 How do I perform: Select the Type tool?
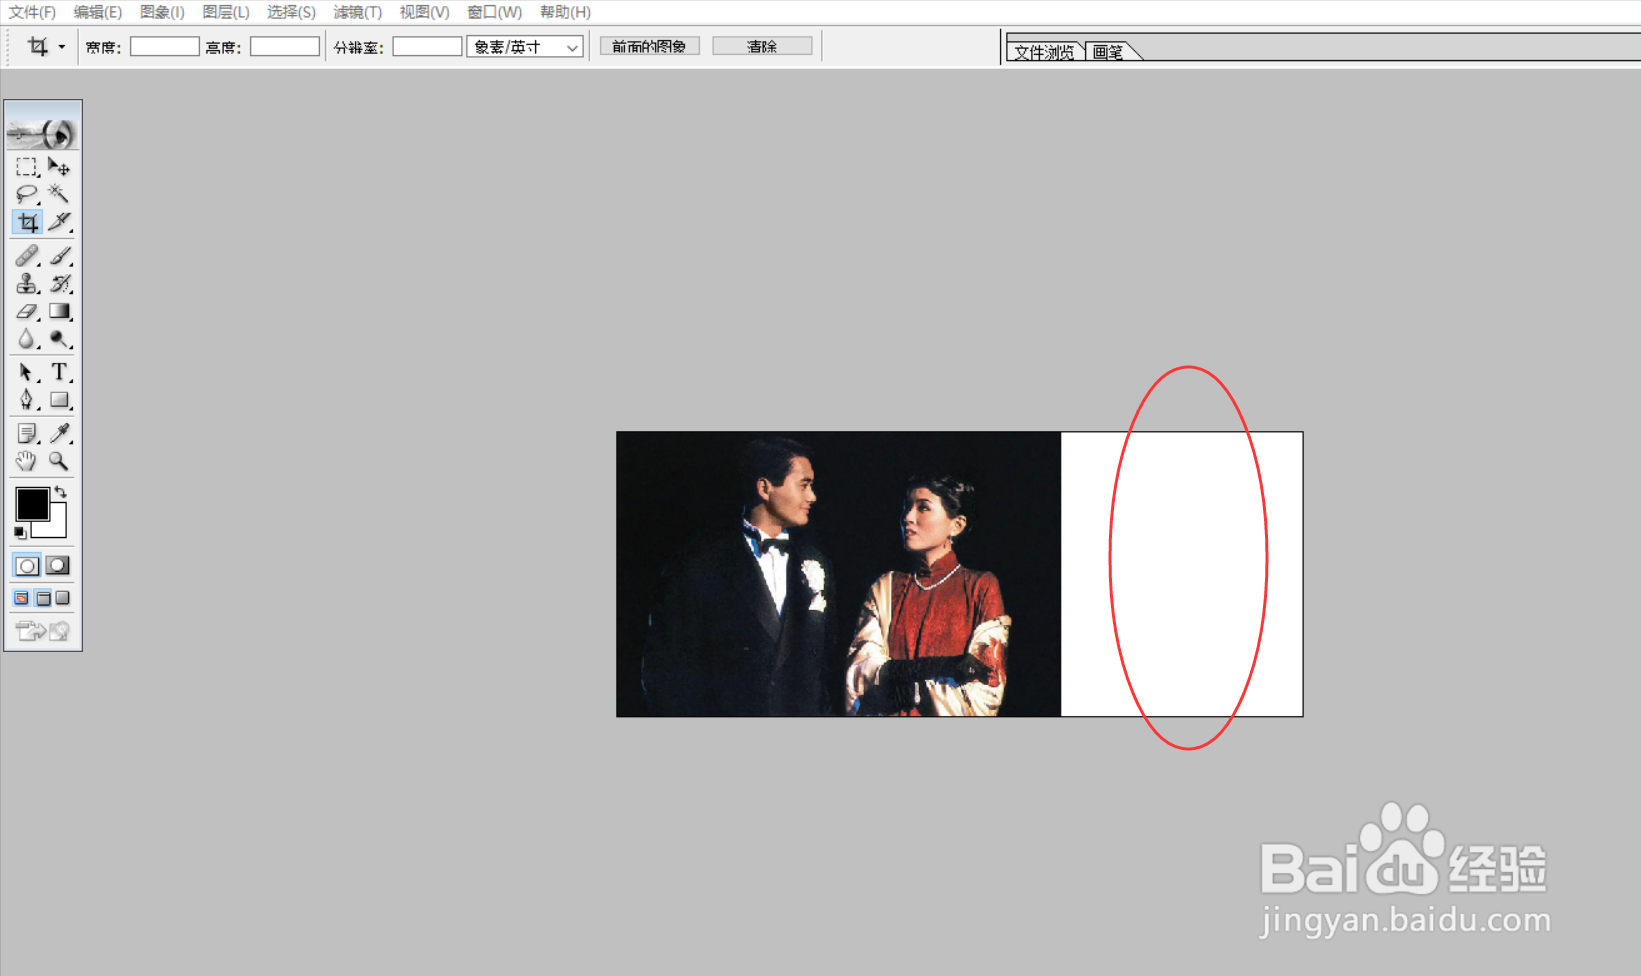tap(60, 373)
